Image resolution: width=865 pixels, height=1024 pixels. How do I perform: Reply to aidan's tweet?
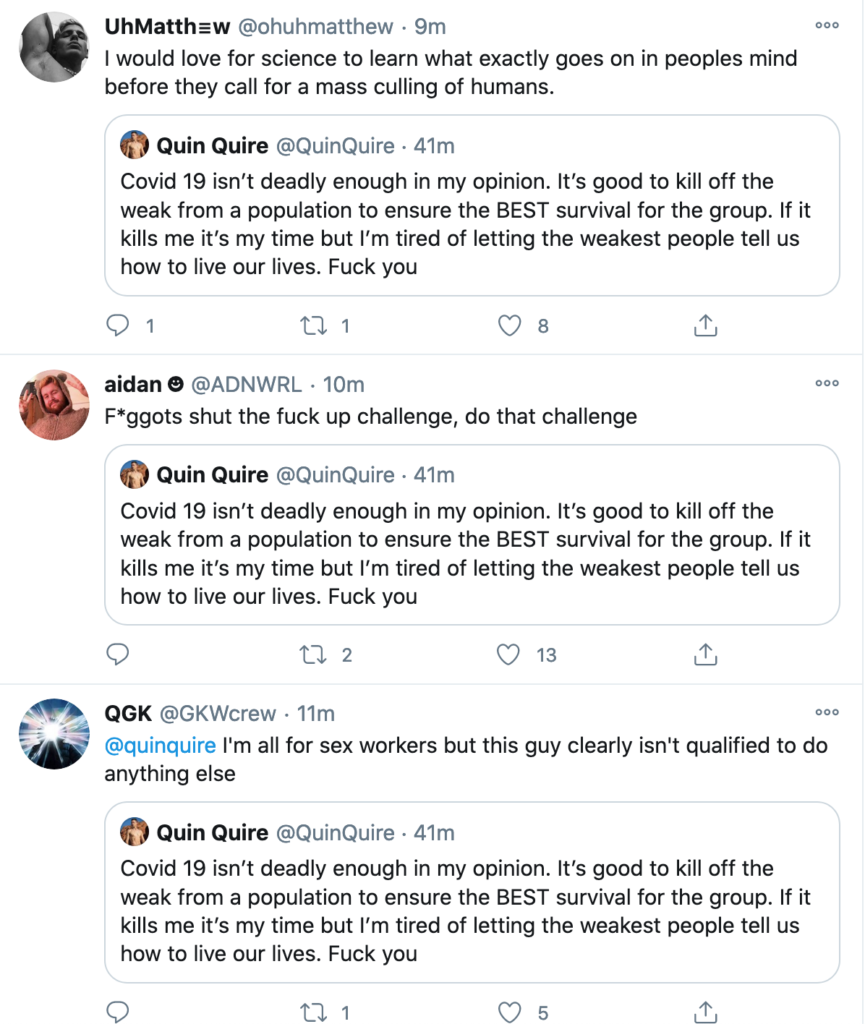pyautogui.click(x=118, y=654)
